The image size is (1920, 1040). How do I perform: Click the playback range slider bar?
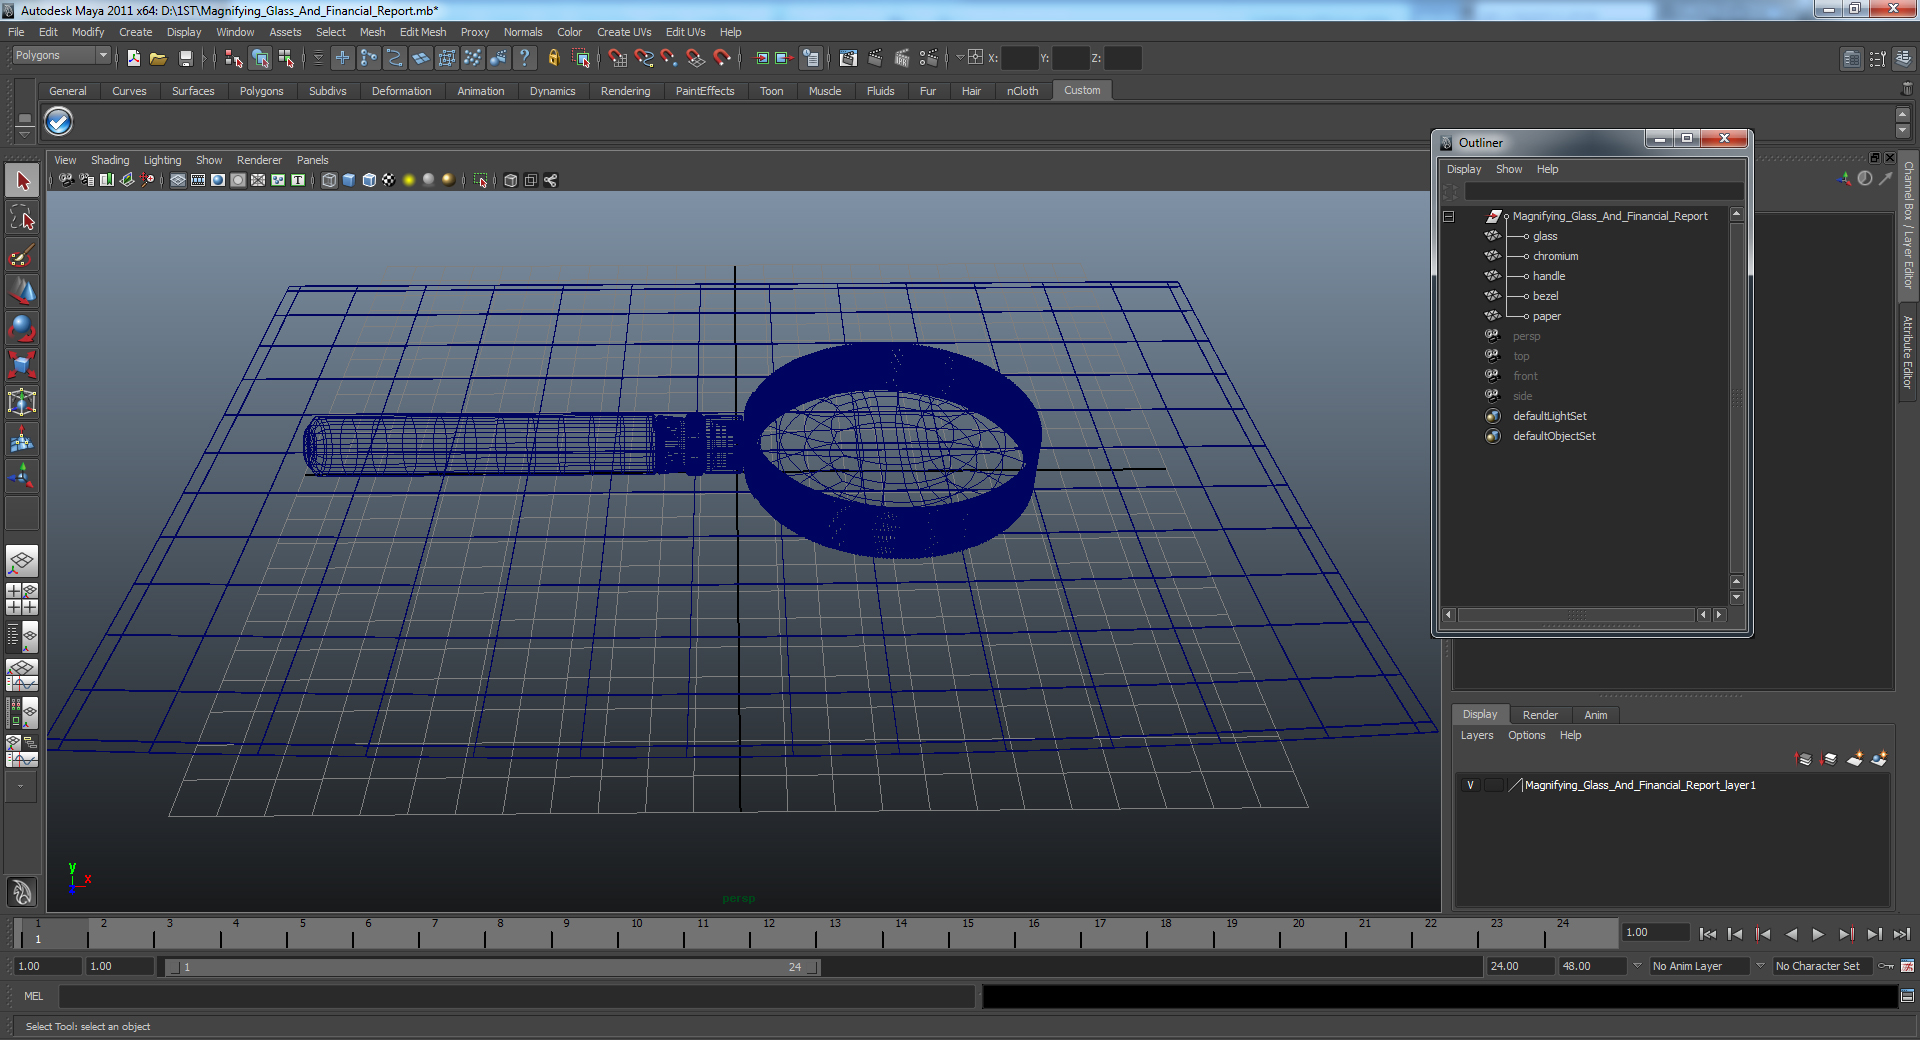point(493,967)
